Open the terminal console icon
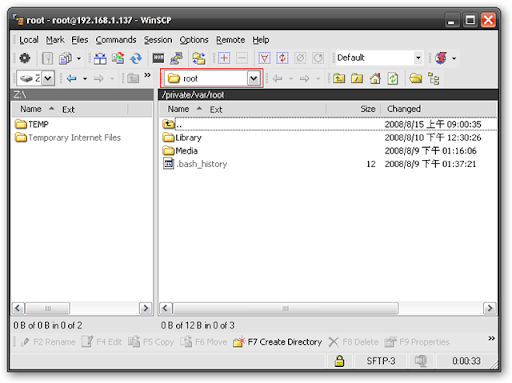512x383 pixels. point(158,58)
